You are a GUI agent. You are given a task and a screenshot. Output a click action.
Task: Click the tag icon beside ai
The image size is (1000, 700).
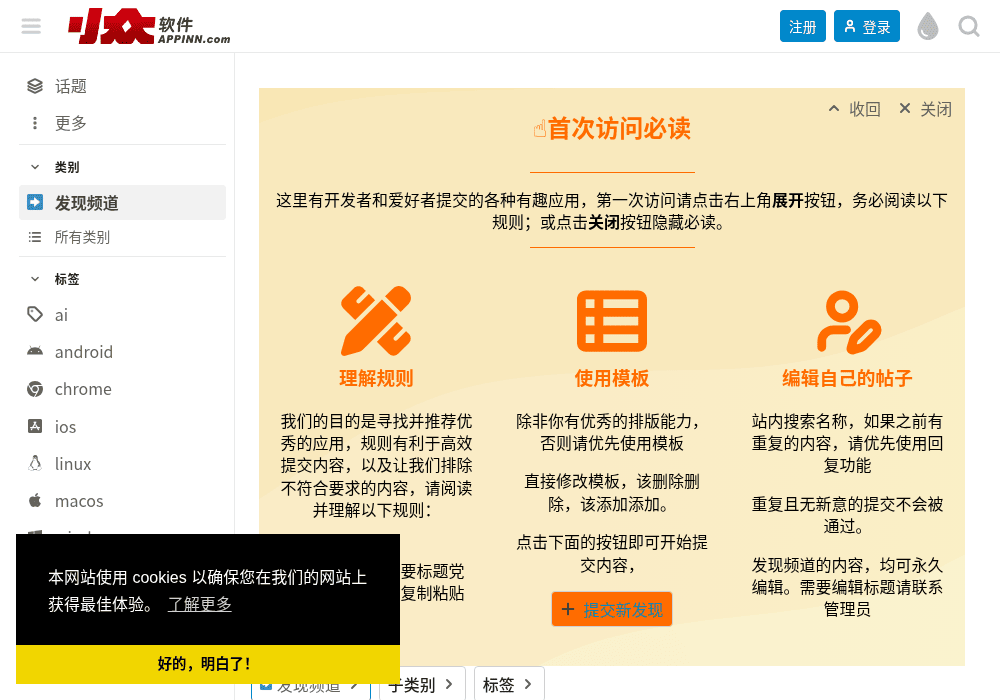(35, 314)
